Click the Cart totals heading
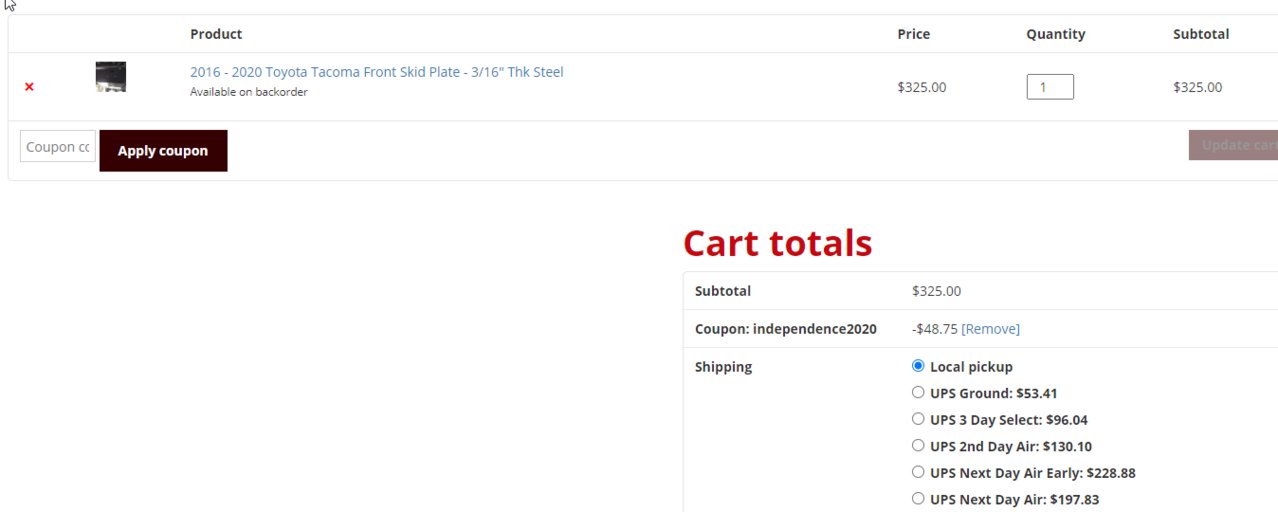Image resolution: width=1278 pixels, height=512 pixels. 778,243
